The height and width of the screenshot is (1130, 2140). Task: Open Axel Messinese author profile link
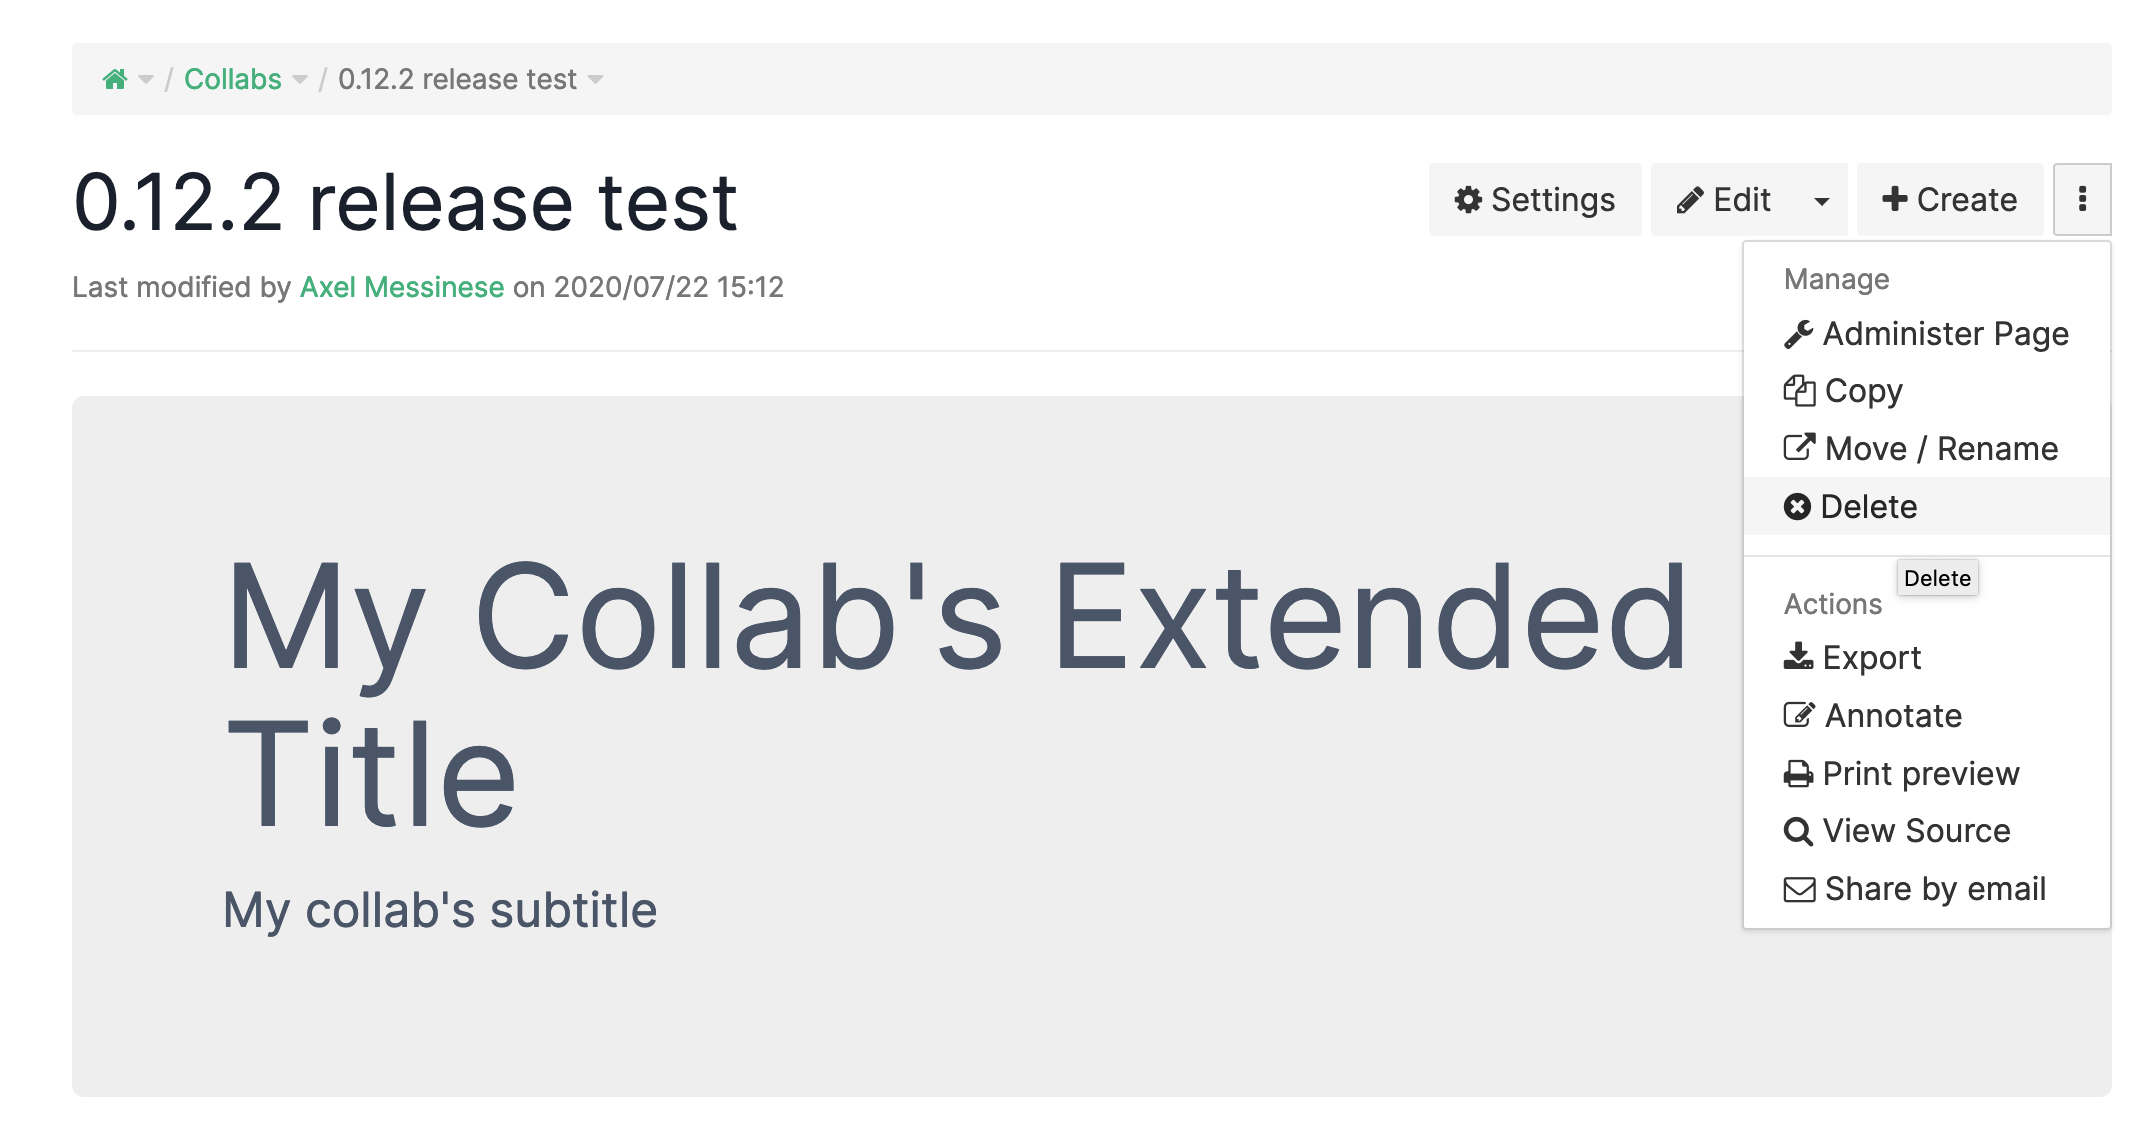(x=402, y=287)
